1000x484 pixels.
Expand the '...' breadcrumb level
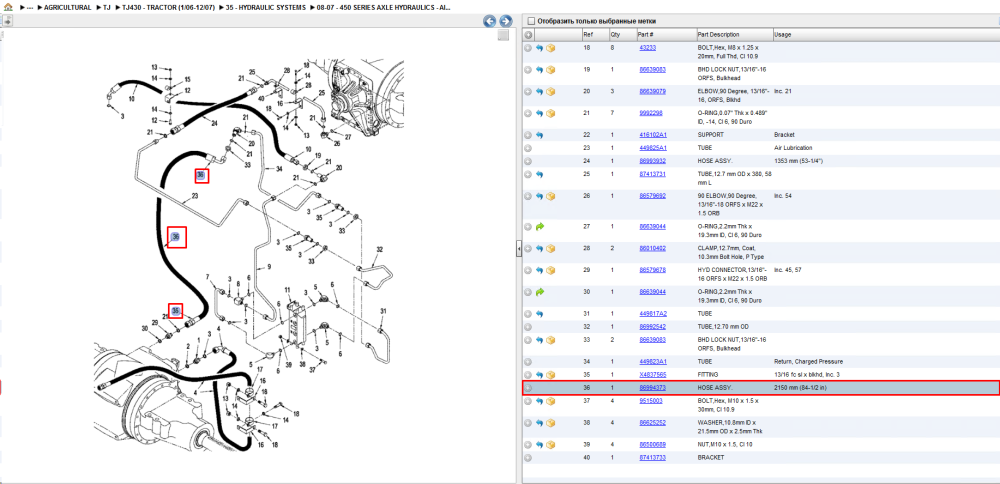(x=30, y=8)
